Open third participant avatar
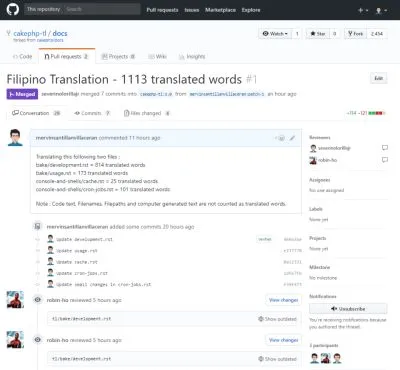400x370 pixels. coord(337,358)
